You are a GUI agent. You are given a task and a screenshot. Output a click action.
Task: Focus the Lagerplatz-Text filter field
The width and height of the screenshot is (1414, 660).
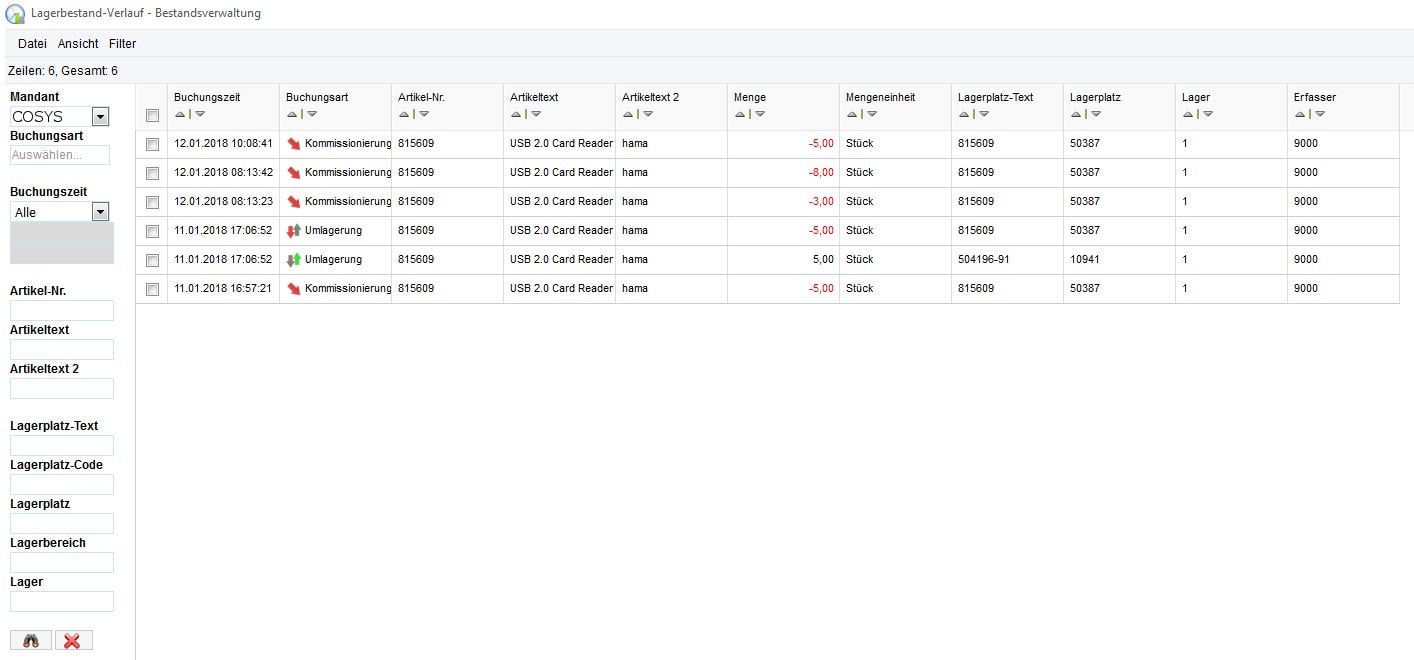click(x=62, y=446)
